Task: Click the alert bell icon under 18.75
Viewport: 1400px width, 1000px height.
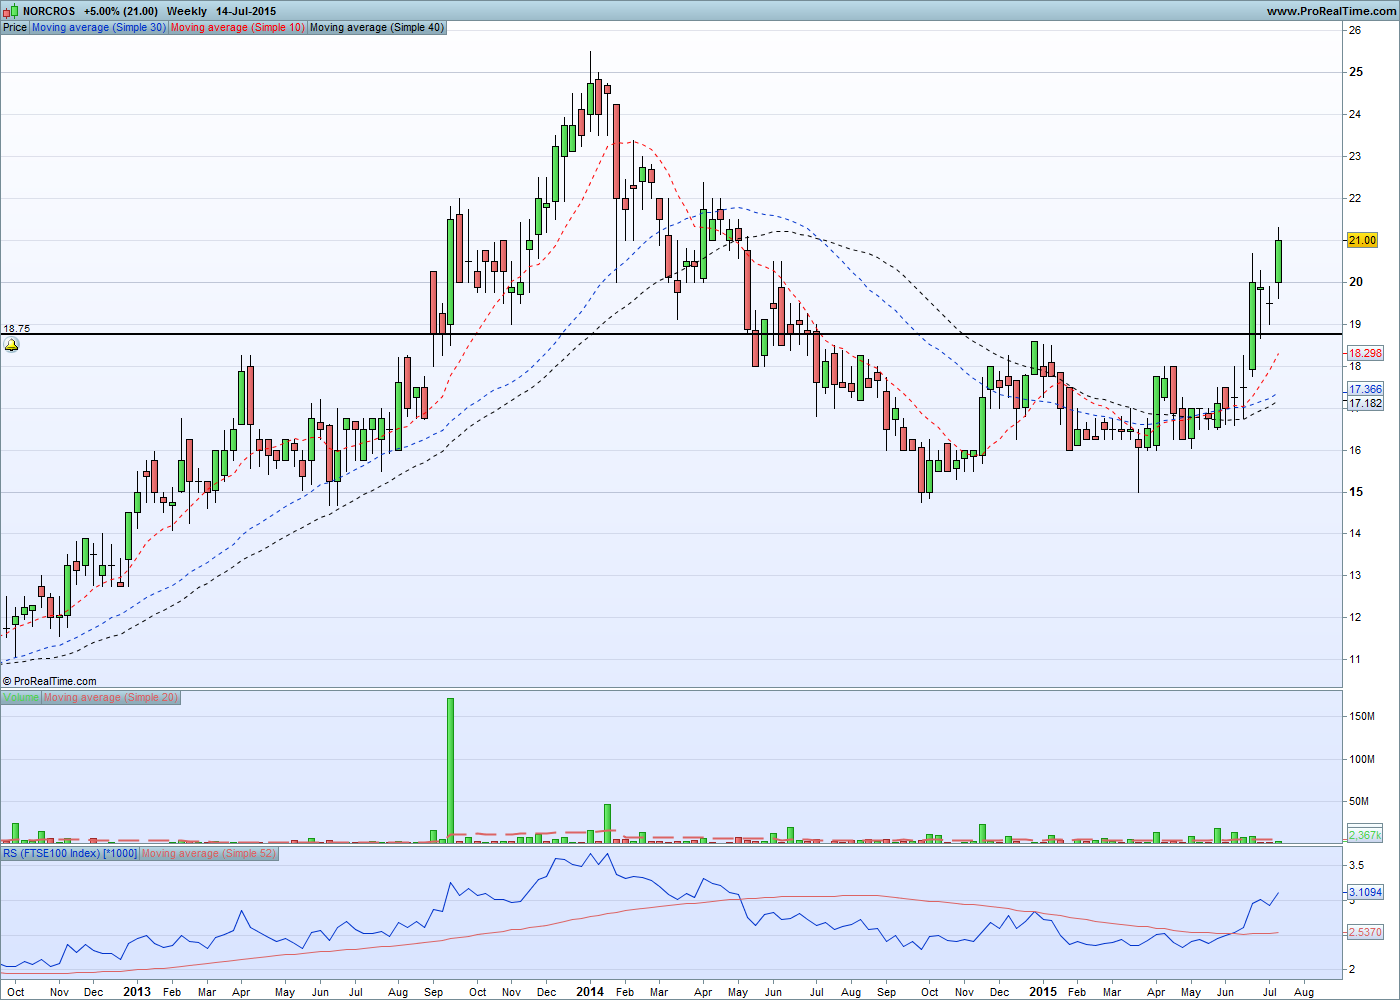Action: (x=11, y=345)
